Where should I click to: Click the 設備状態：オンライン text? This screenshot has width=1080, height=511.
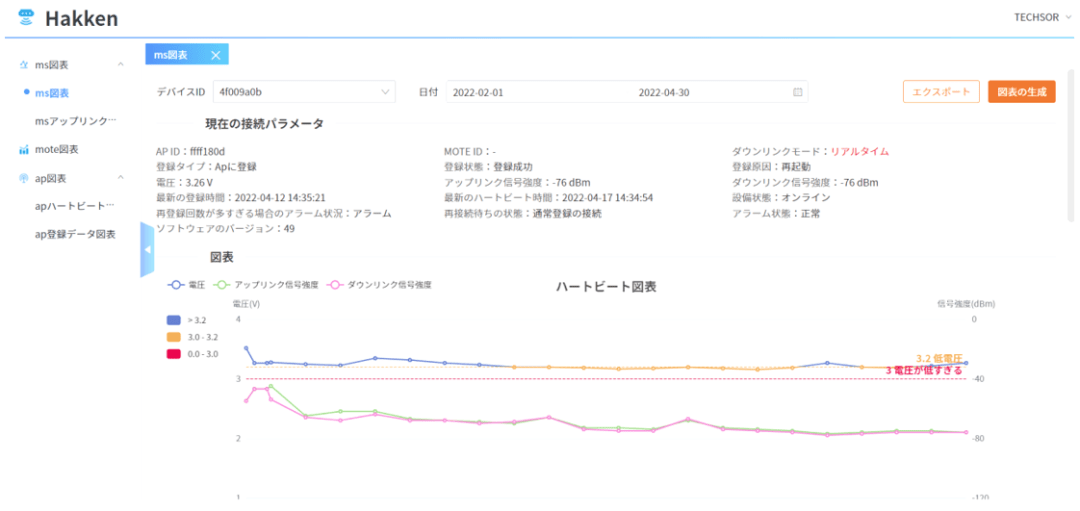tap(781, 198)
